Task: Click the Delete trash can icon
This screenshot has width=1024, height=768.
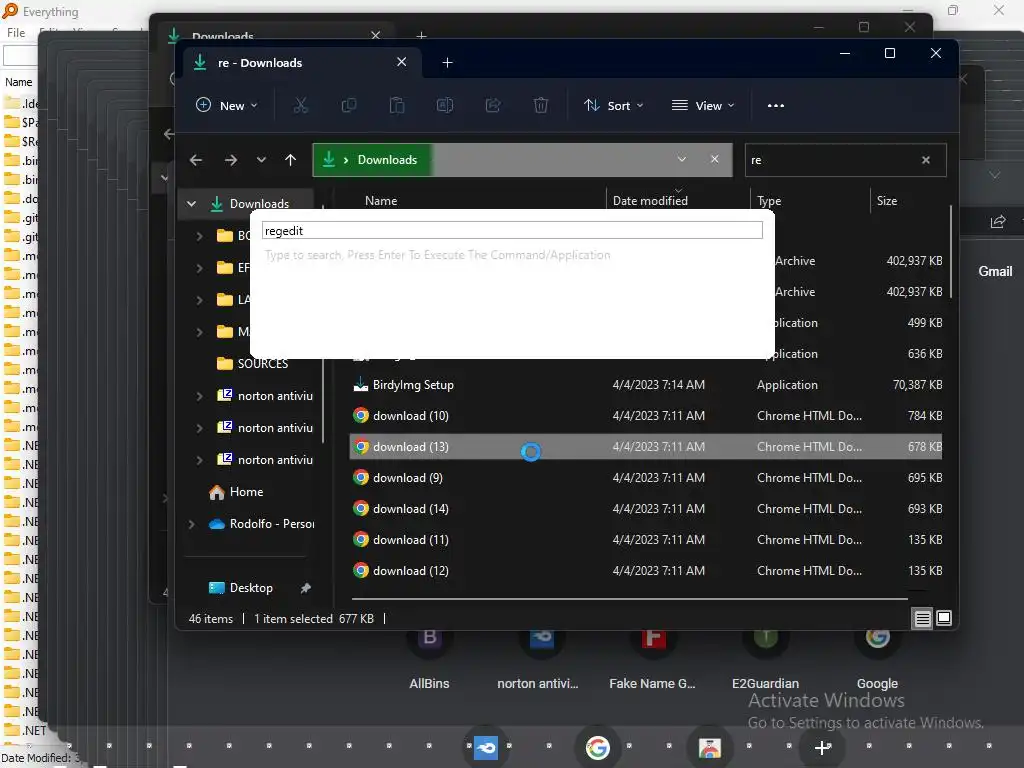Action: 541,105
